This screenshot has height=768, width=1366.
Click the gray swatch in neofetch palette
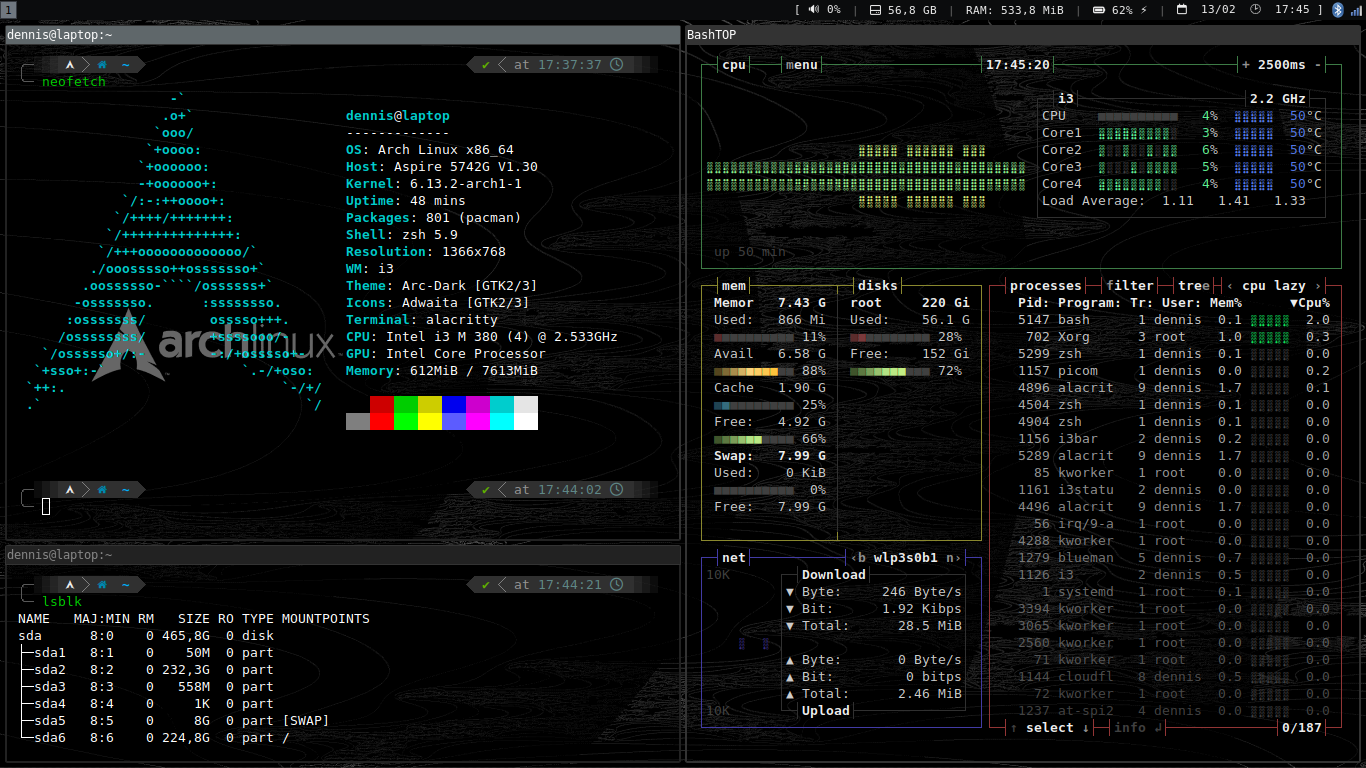click(358, 422)
